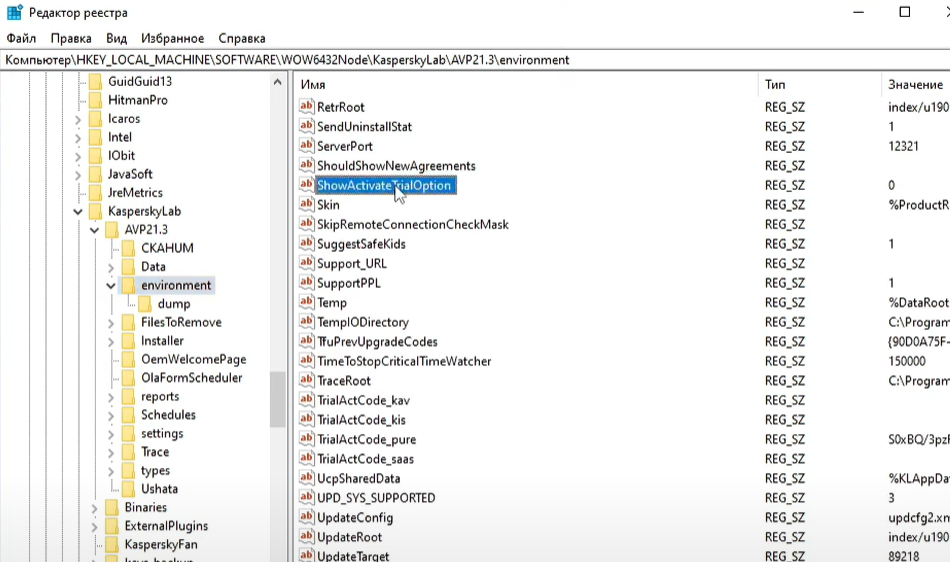Click the folder icon of dump subkey
The width and height of the screenshot is (950, 562).
(145, 304)
